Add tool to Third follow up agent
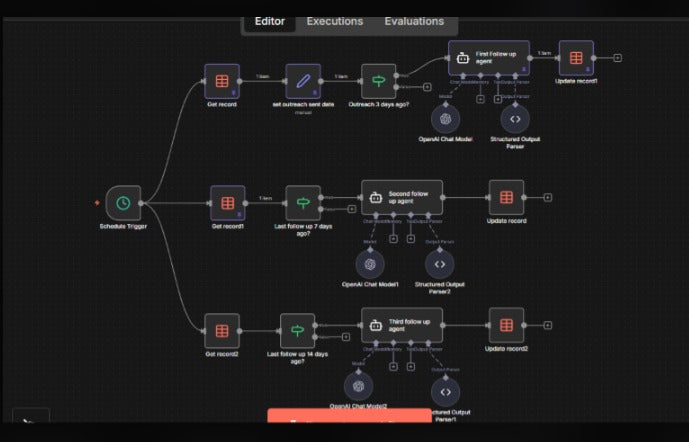 (410, 366)
